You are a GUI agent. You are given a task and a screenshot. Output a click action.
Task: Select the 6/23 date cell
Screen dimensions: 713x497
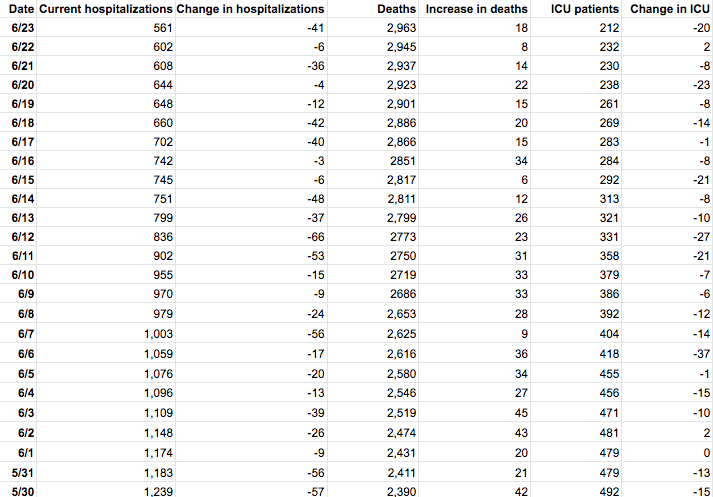coord(22,28)
